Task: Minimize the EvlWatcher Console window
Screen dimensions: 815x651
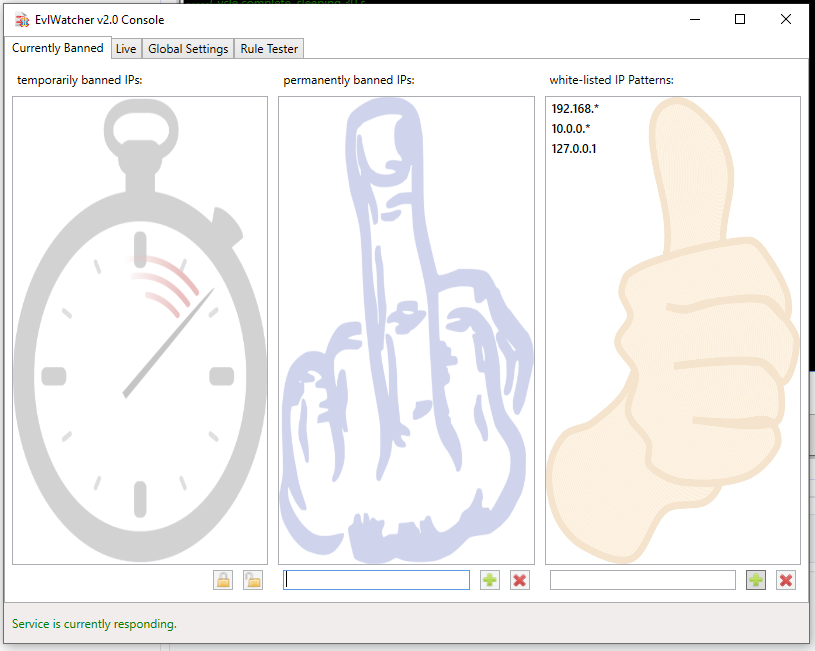Action: [695, 20]
